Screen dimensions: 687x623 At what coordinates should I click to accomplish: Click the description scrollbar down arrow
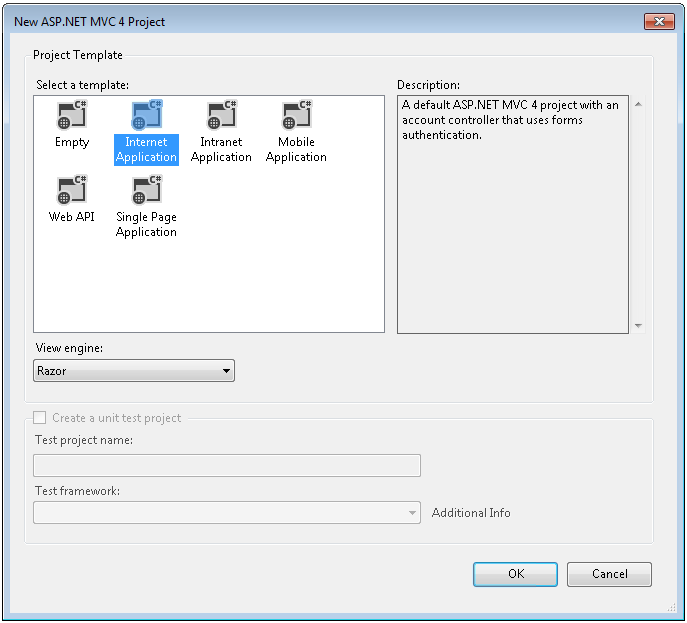point(638,326)
